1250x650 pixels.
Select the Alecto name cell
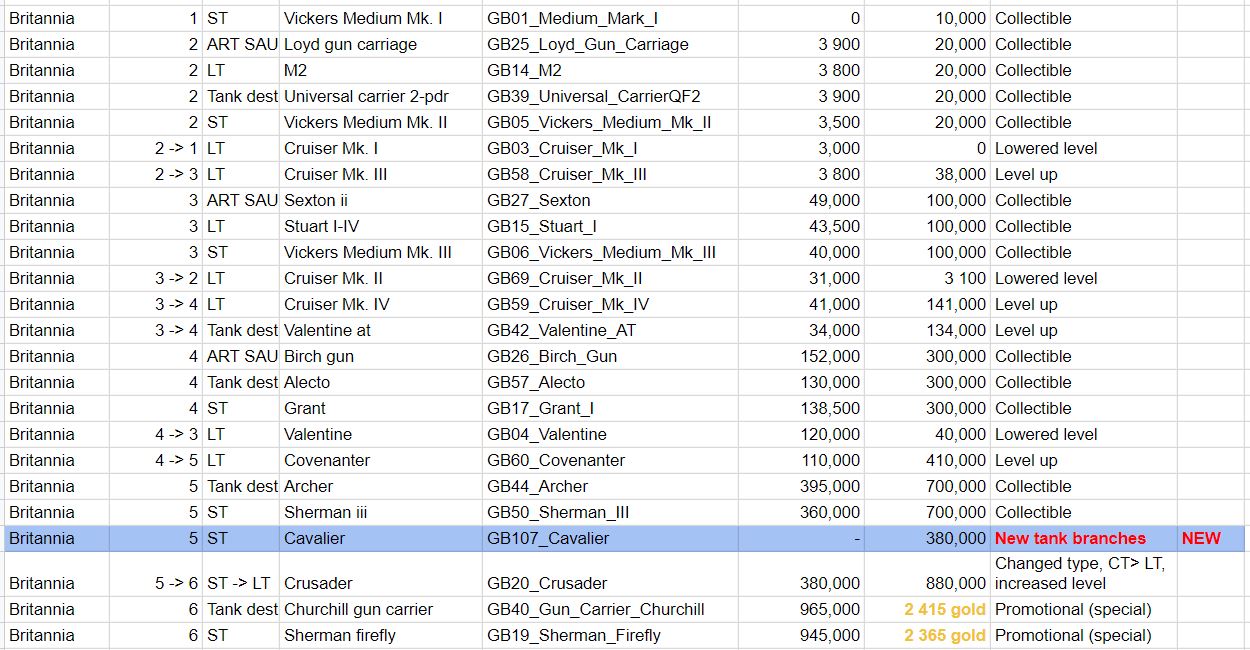click(380, 382)
